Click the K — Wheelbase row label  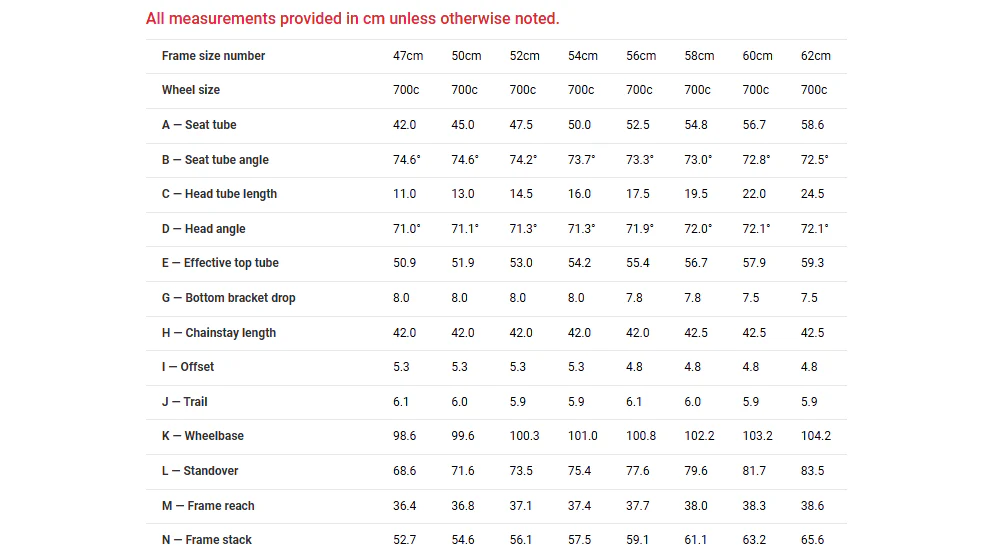203,436
